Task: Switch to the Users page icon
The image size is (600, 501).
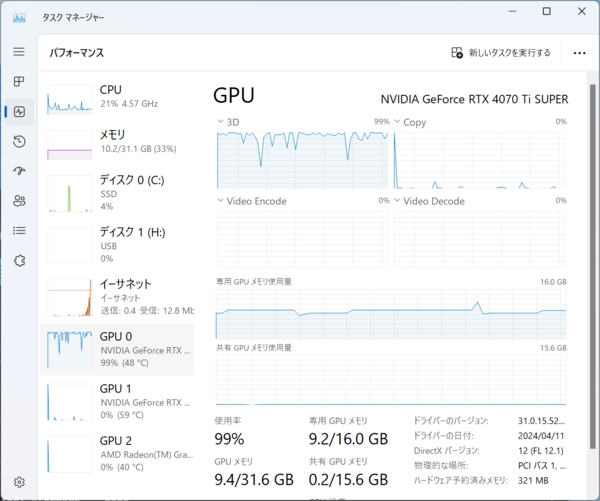Action: click(x=19, y=200)
